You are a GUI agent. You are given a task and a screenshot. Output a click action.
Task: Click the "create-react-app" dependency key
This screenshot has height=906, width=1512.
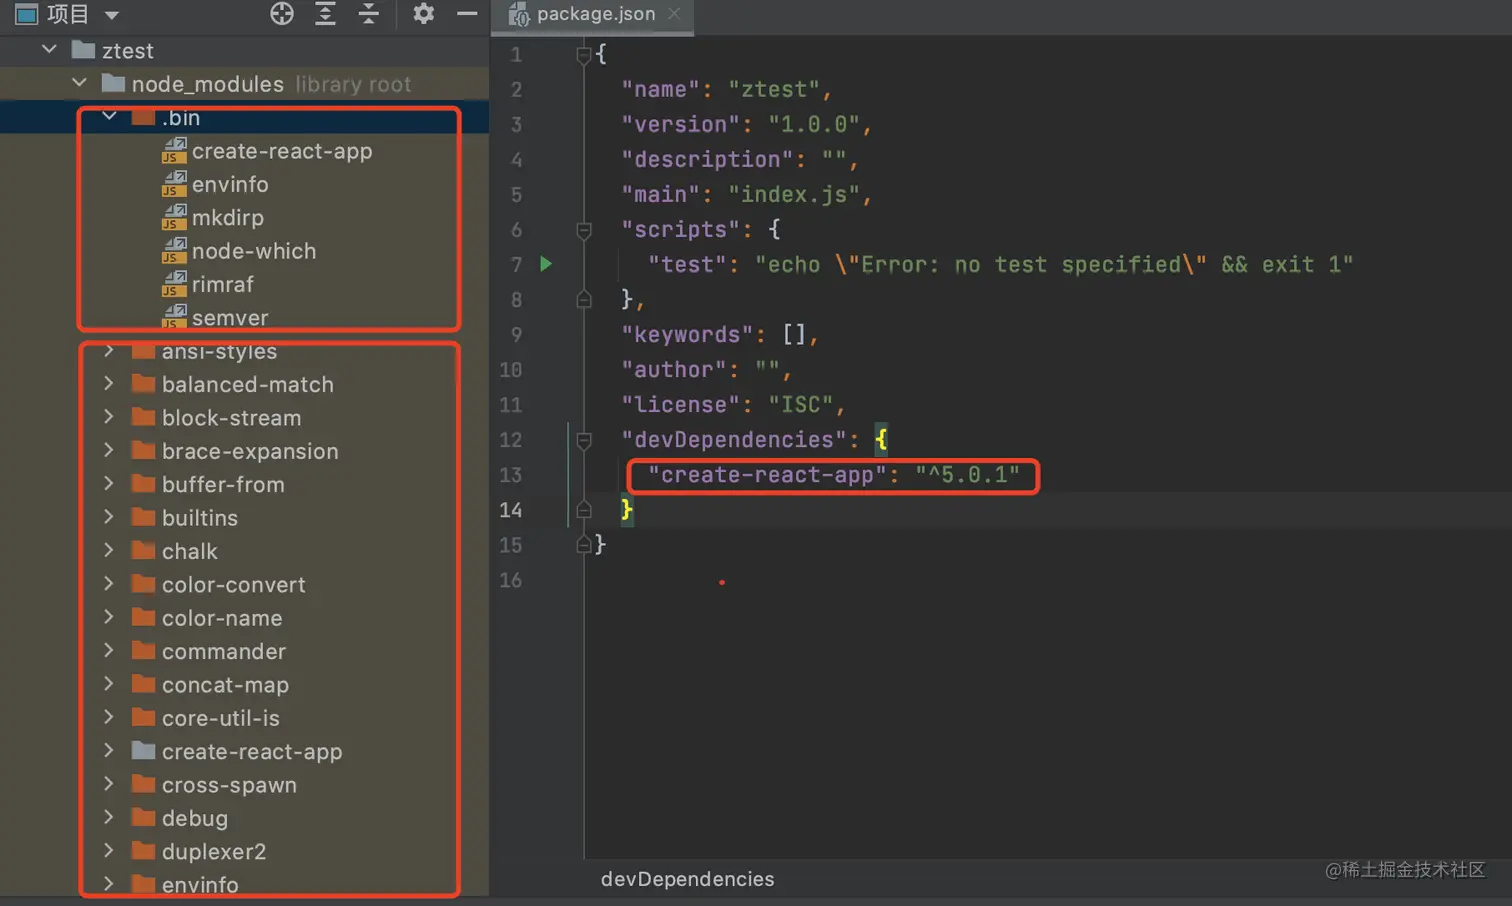pos(767,475)
